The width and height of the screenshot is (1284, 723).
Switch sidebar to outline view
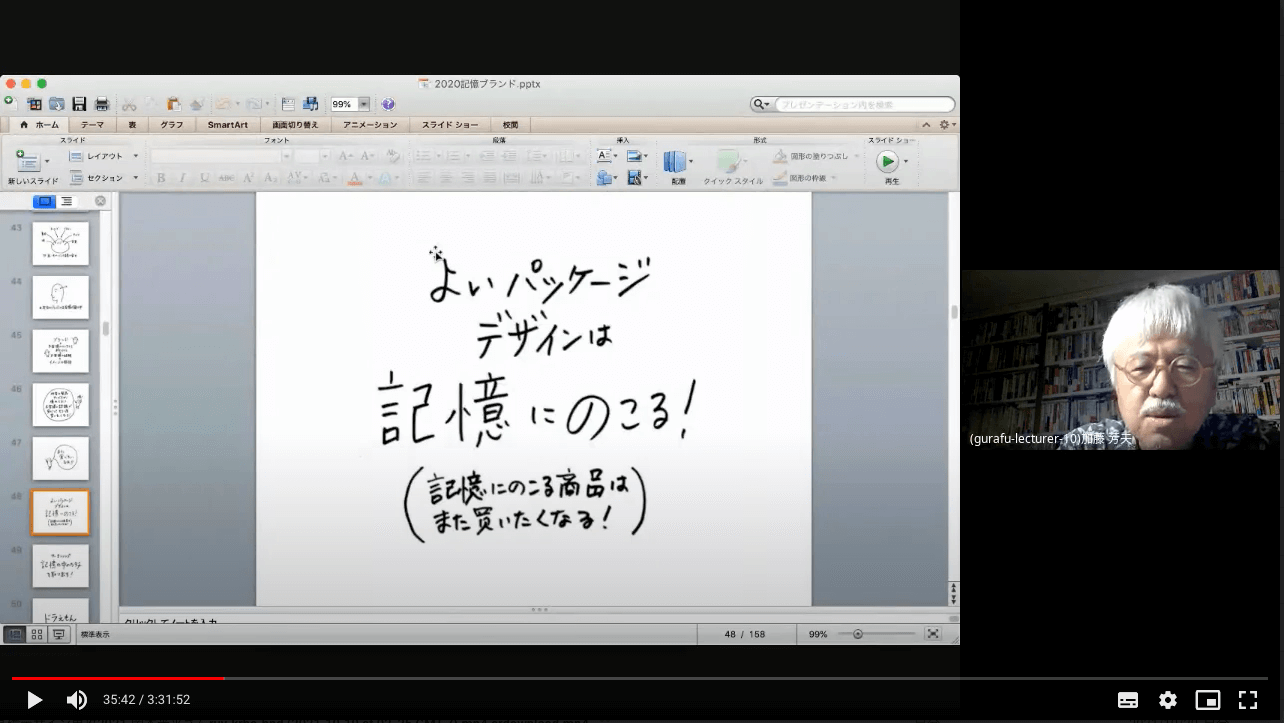pyautogui.click(x=67, y=201)
